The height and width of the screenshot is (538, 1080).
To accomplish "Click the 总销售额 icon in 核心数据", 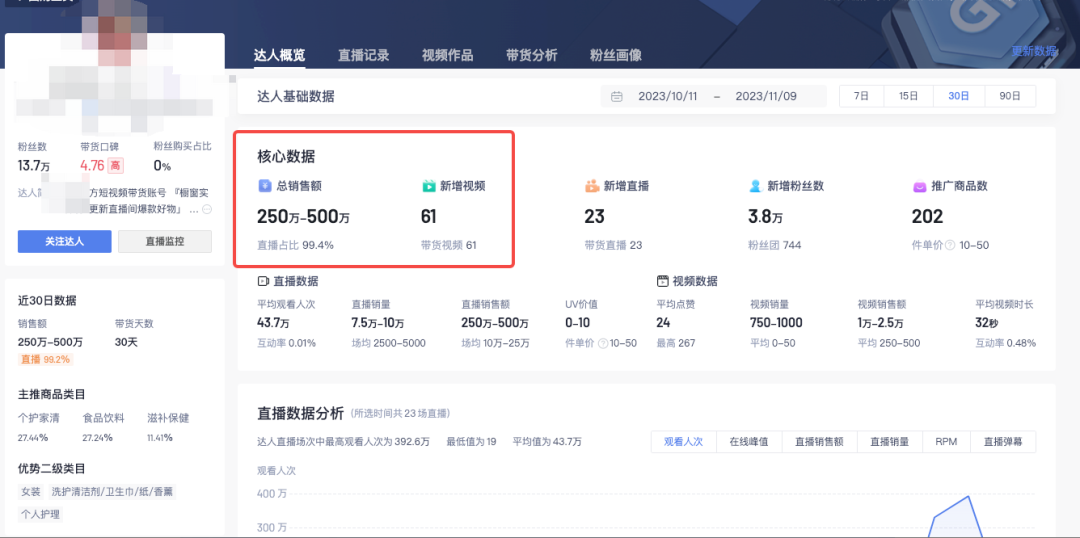I will (x=264, y=186).
